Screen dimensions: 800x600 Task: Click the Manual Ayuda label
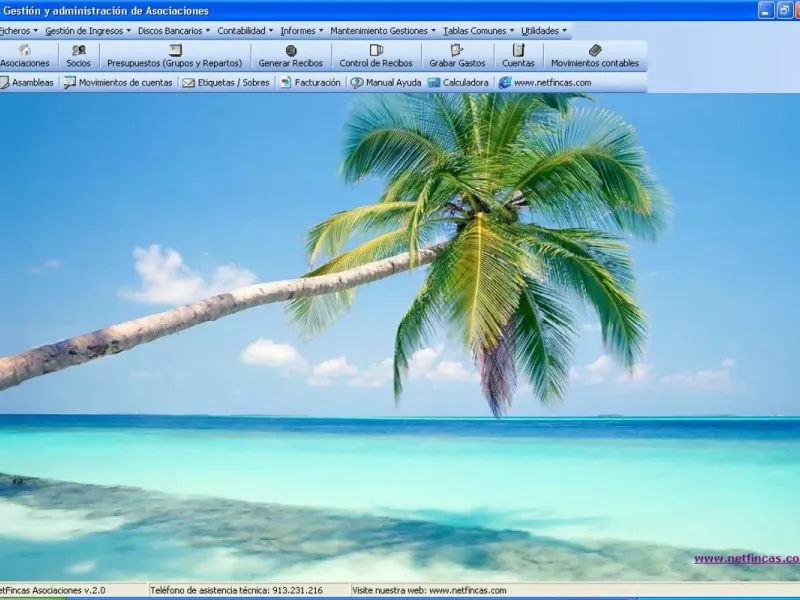pyautogui.click(x=393, y=83)
